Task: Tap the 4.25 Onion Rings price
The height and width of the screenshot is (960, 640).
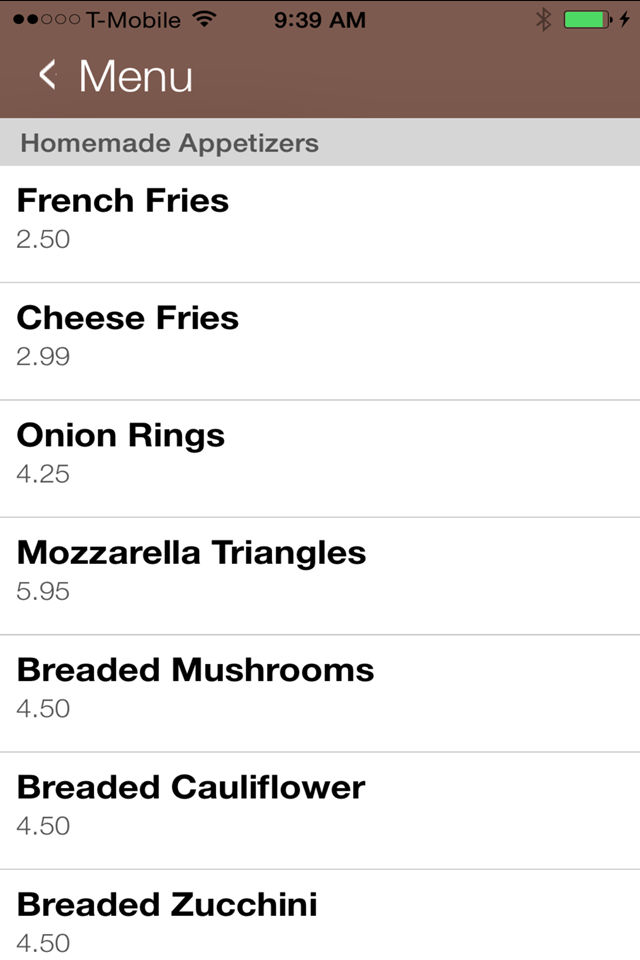Action: tap(43, 474)
